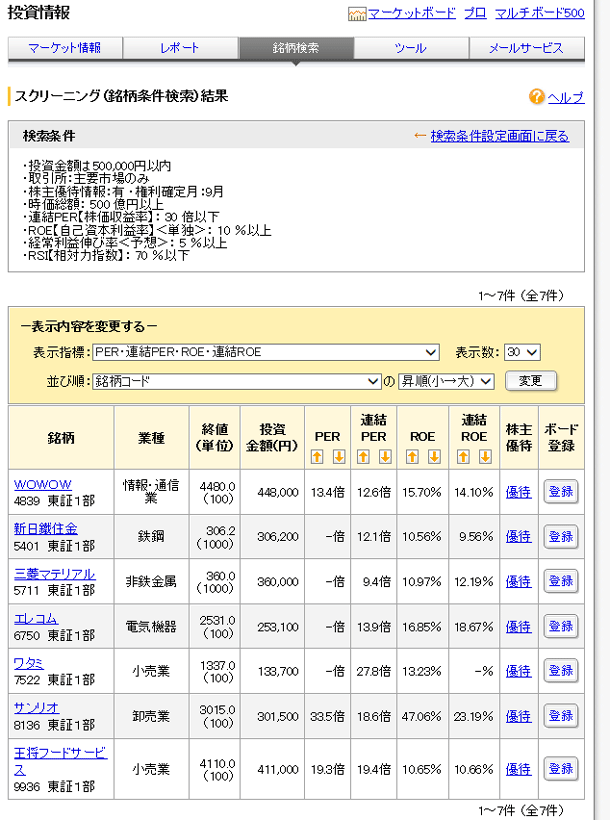This screenshot has width=610, height=820.
Task: Open the 表示指標 dropdown
Action: [x=266, y=352]
